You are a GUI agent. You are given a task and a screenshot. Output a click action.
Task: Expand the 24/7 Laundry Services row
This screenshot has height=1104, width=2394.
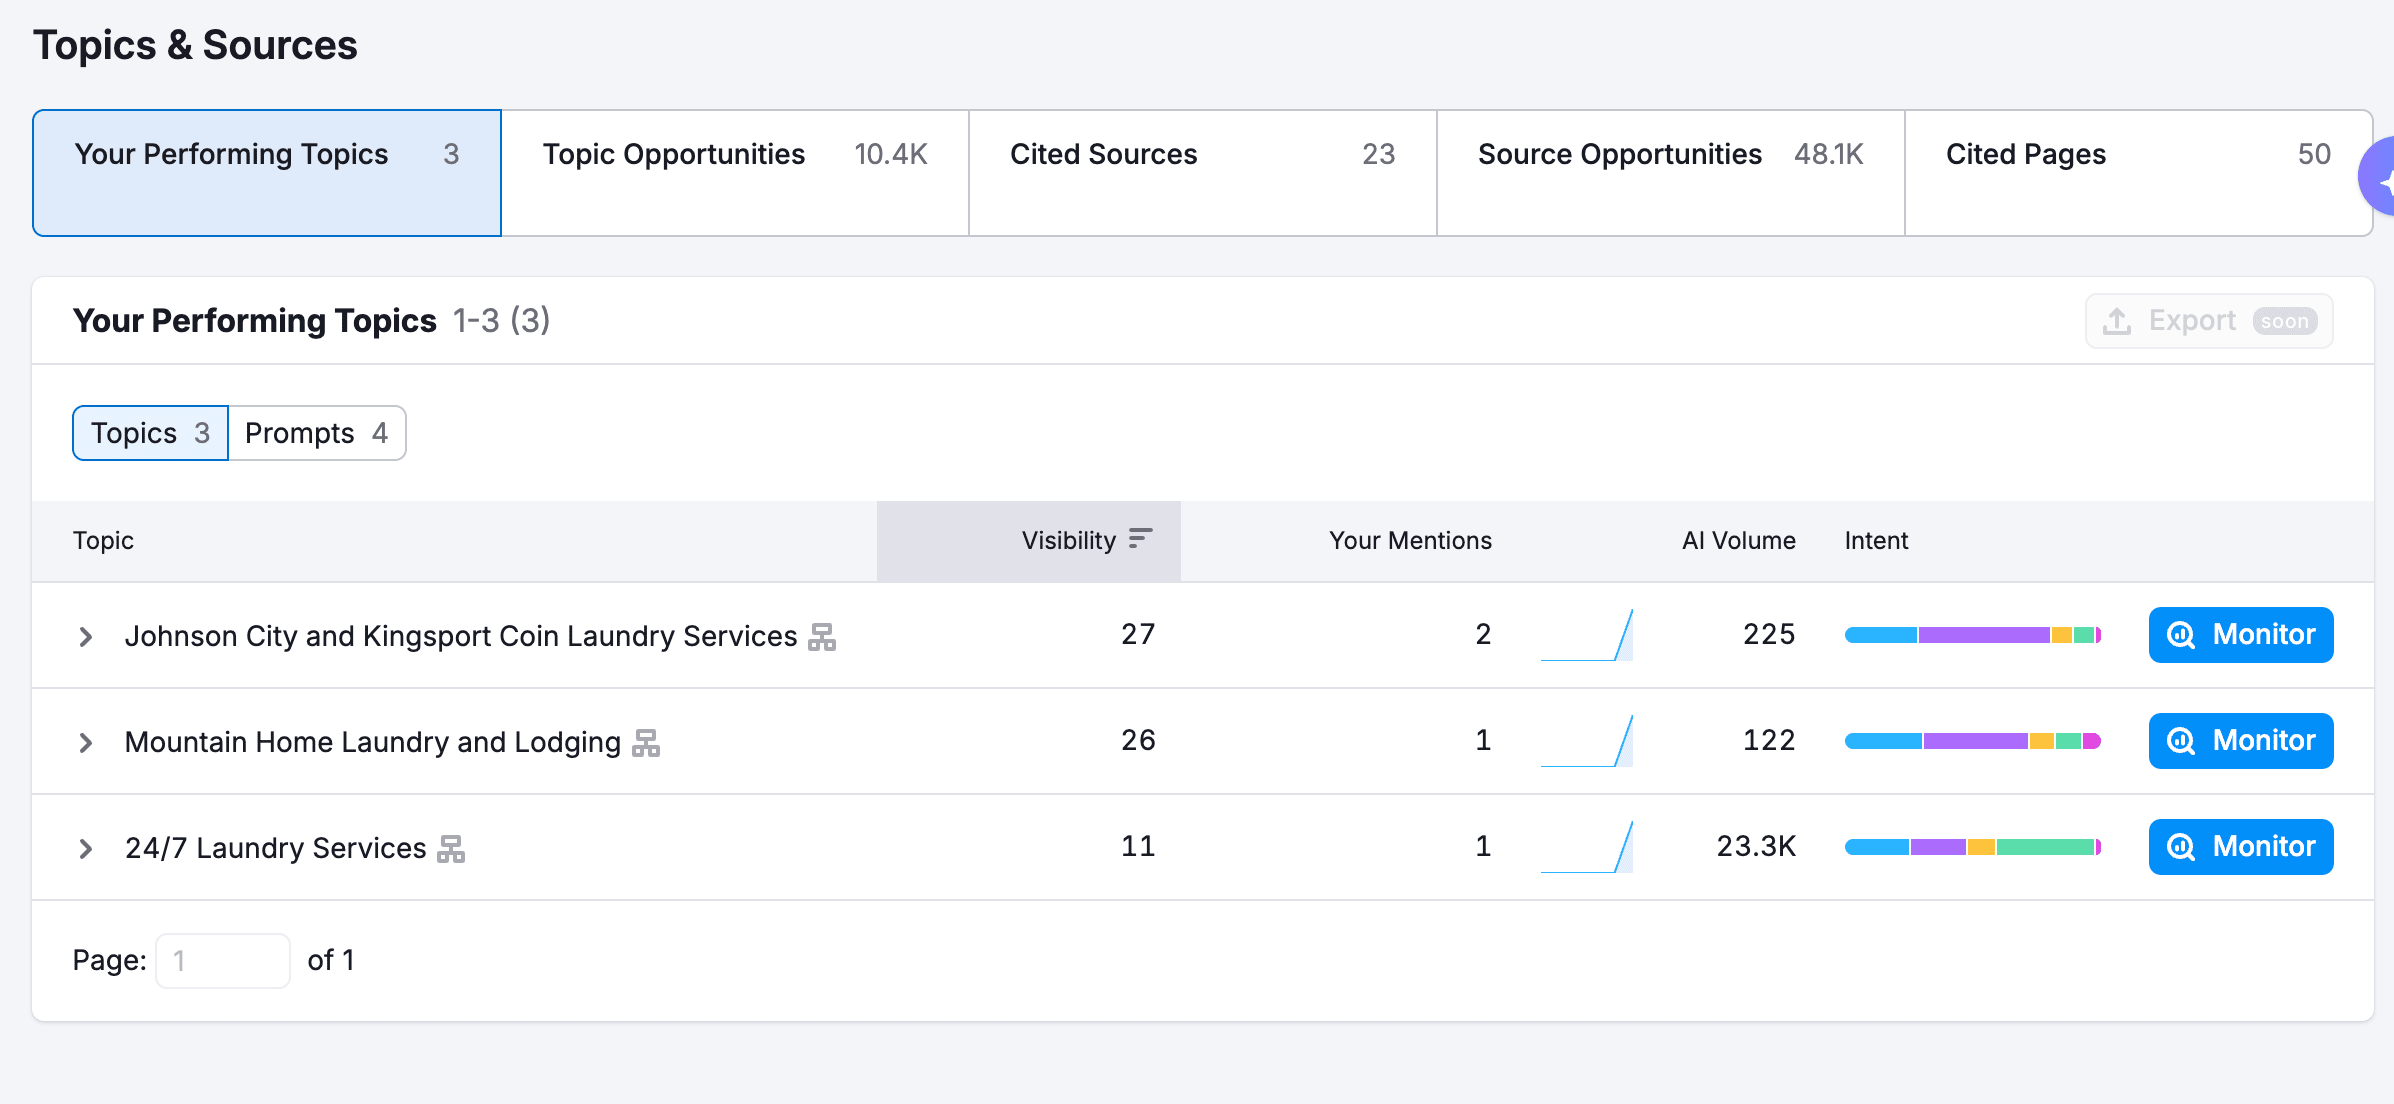86,849
